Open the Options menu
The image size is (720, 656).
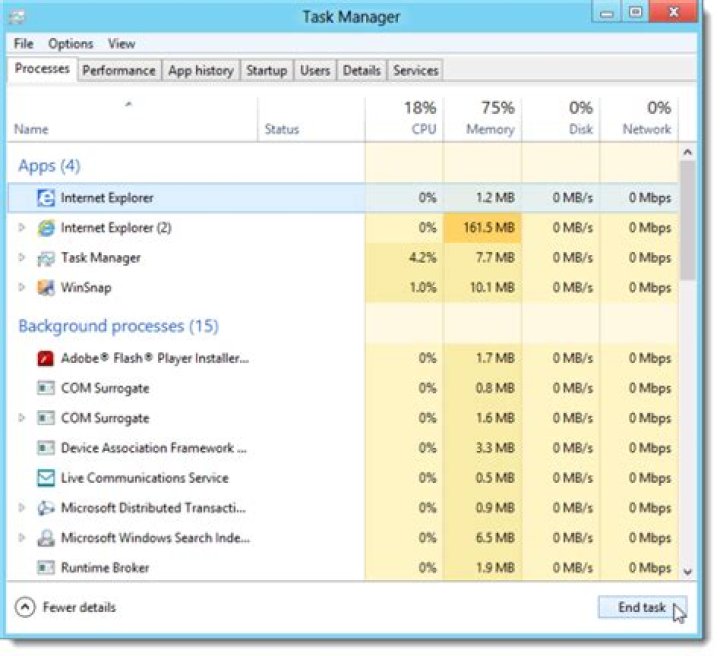(71, 44)
